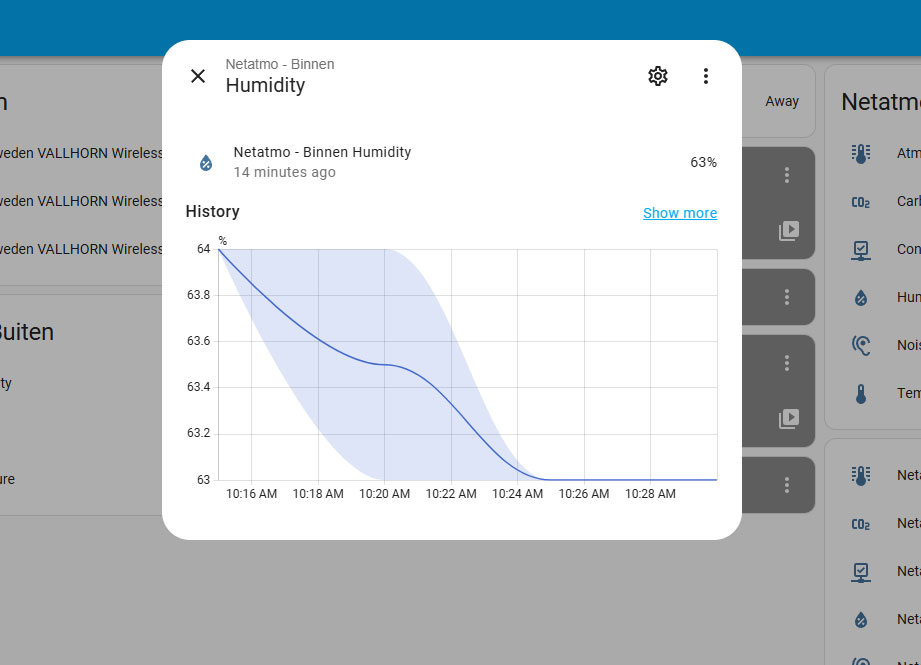Click the Netatmo card heading at right
The height and width of the screenshot is (665, 921).
(x=881, y=102)
